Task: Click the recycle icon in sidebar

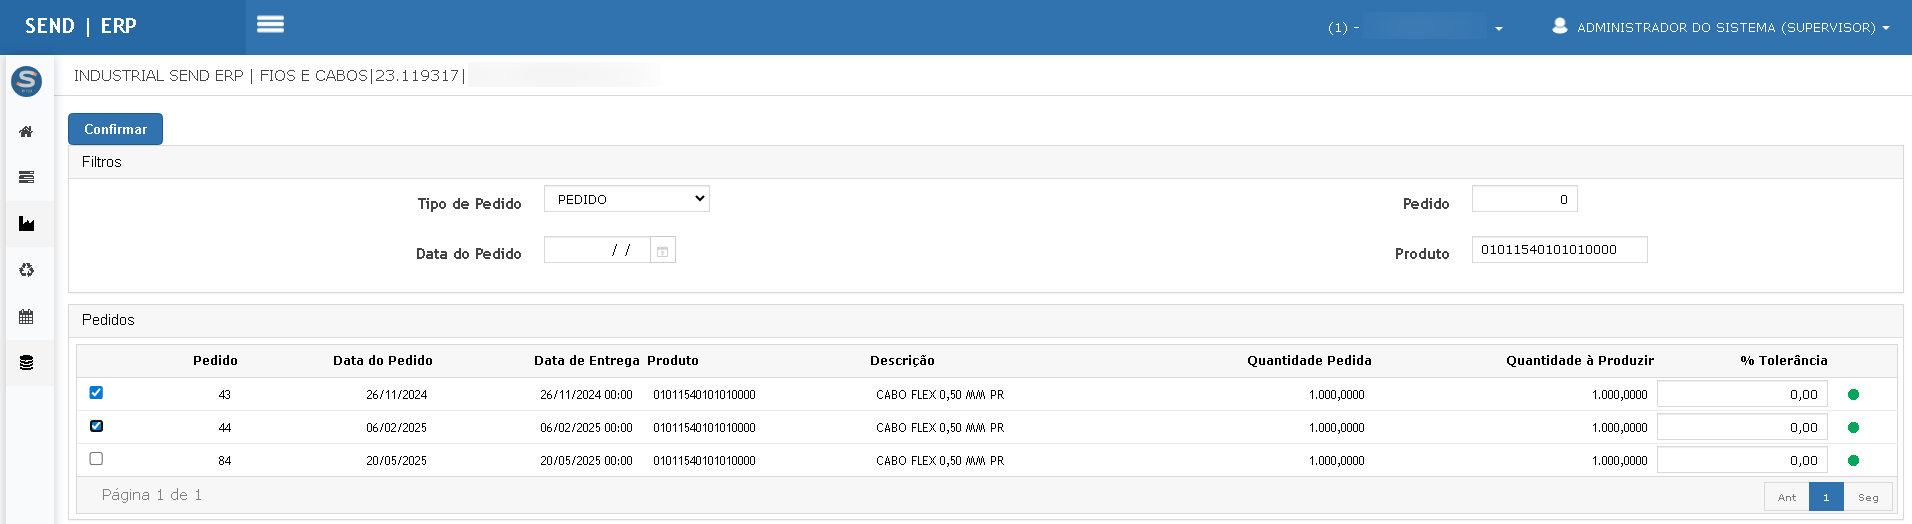Action: (x=26, y=270)
